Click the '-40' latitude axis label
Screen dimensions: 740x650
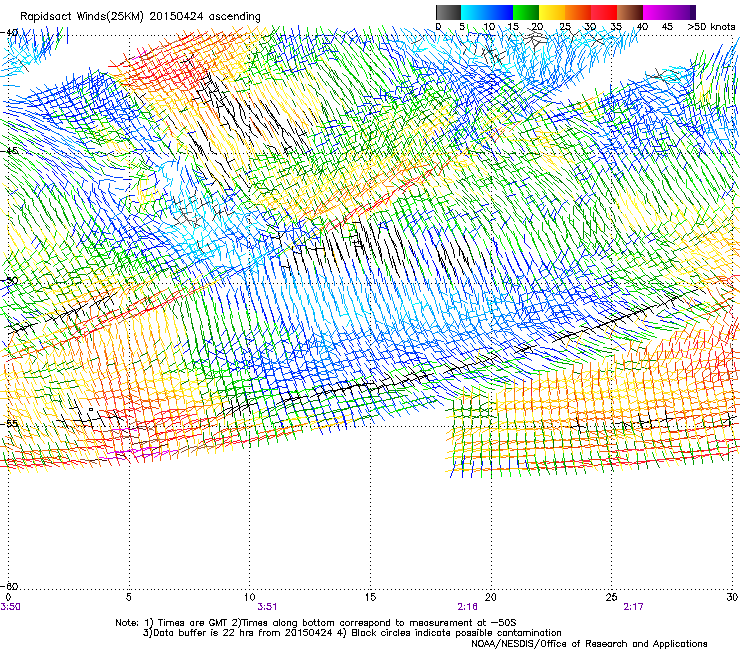pos(9,33)
